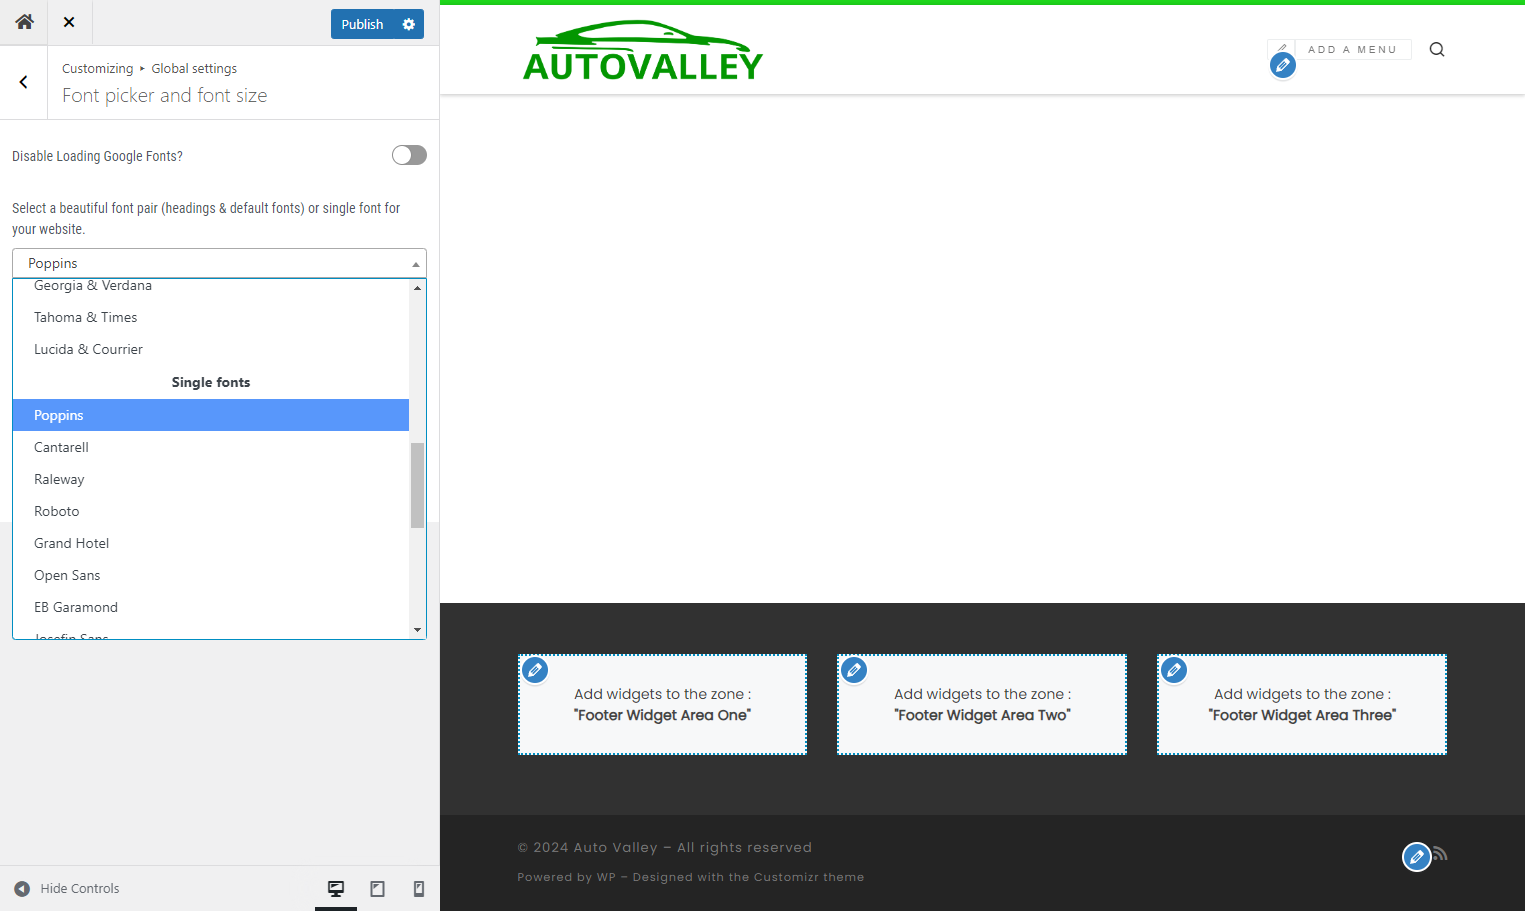Viewport: 1525px width, 911px height.
Task: Choose the highlighted Poppins option
Action: click(x=210, y=415)
